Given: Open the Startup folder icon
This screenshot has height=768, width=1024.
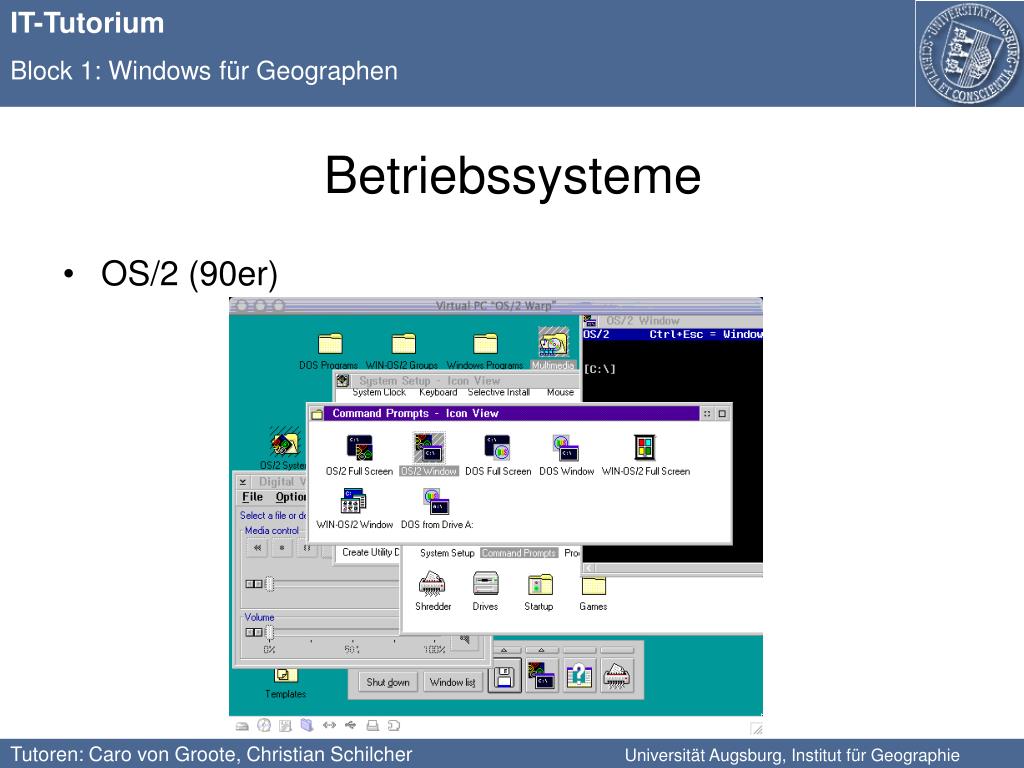Looking at the screenshot, I should [x=539, y=584].
